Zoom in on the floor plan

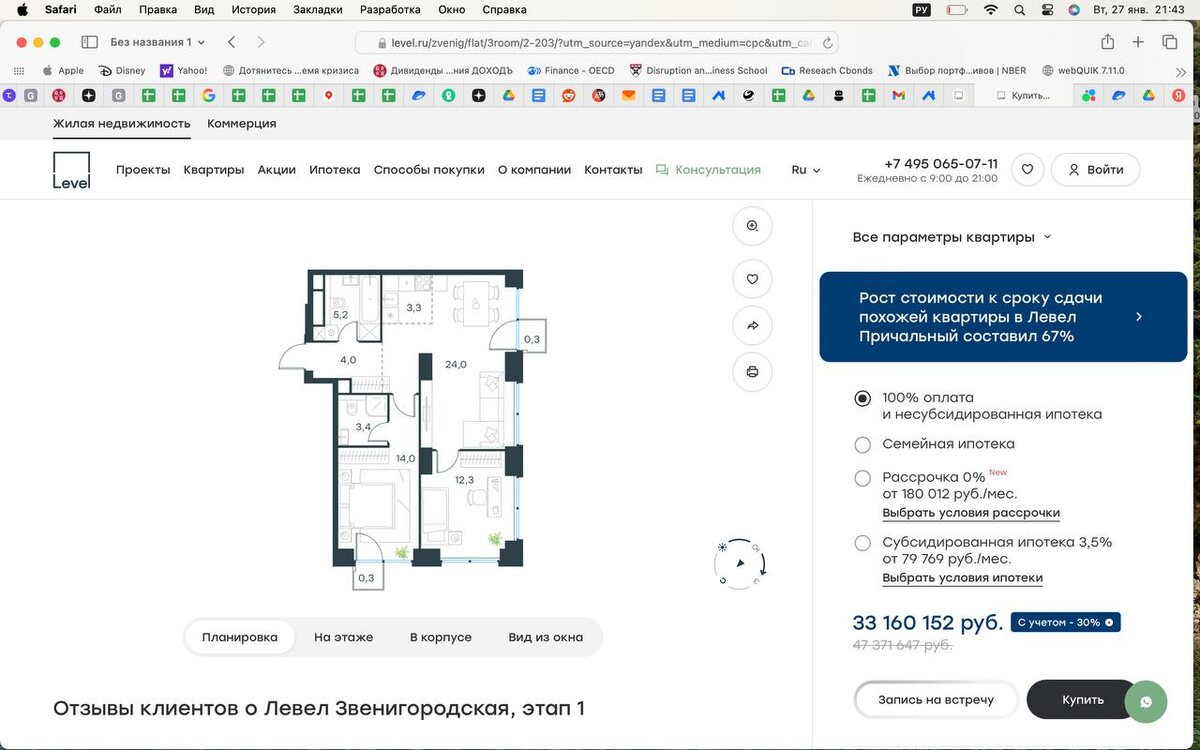[752, 226]
